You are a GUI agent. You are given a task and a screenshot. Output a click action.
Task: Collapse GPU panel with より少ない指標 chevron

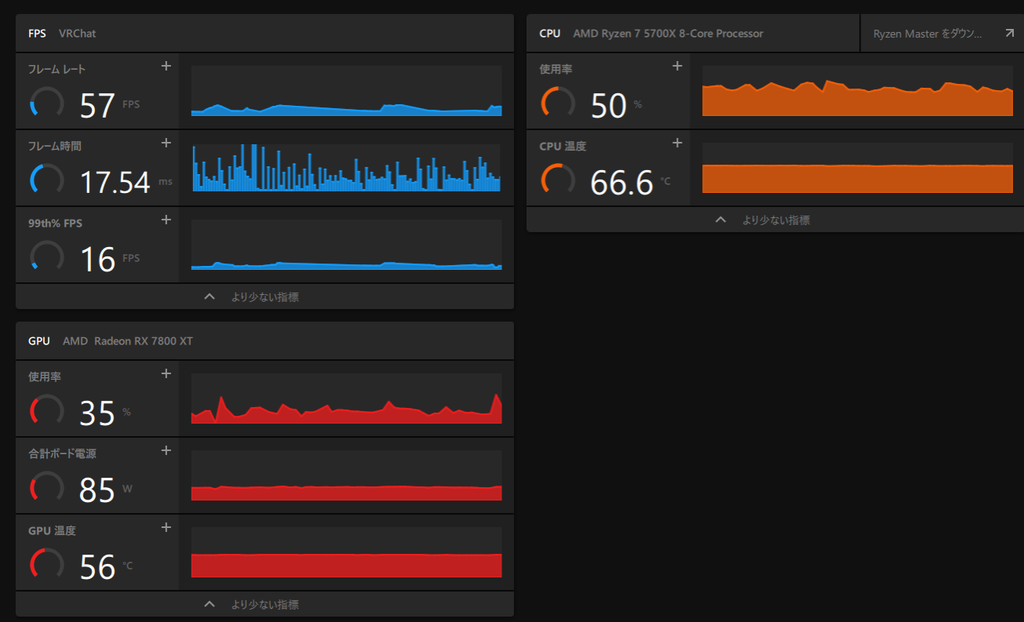pos(210,604)
